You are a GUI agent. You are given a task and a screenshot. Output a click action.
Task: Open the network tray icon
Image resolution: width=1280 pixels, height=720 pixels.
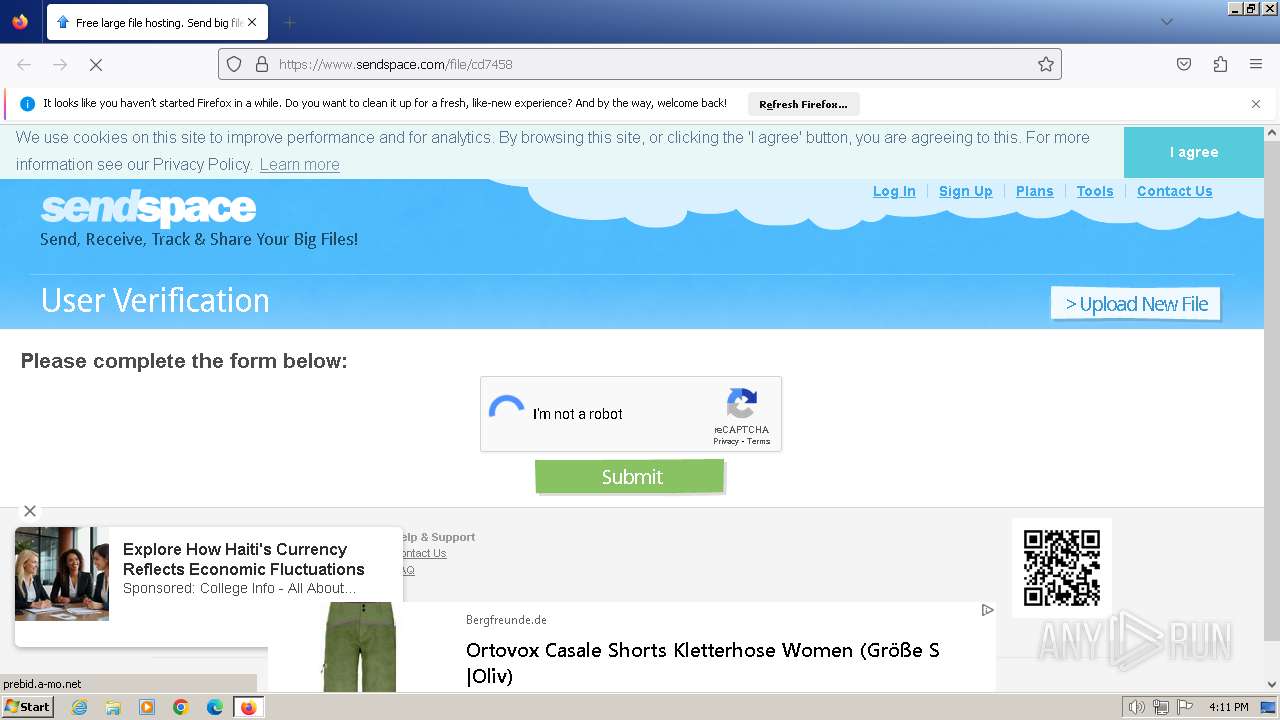[1160, 707]
